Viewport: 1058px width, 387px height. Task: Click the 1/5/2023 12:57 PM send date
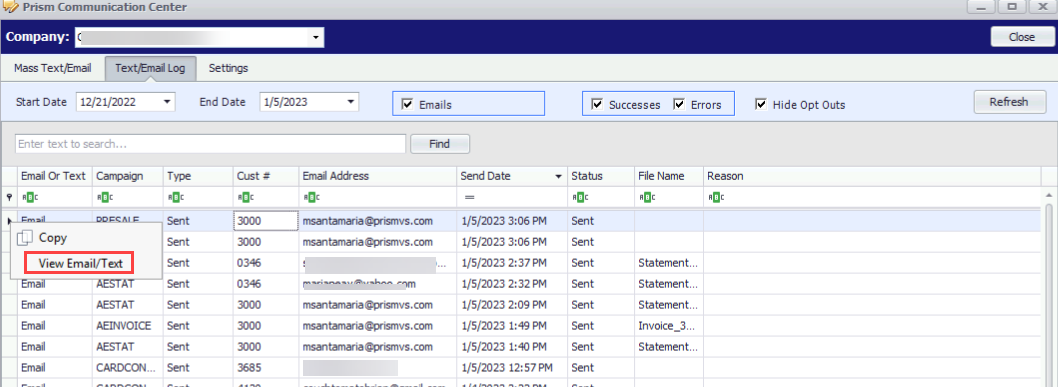[512, 367]
